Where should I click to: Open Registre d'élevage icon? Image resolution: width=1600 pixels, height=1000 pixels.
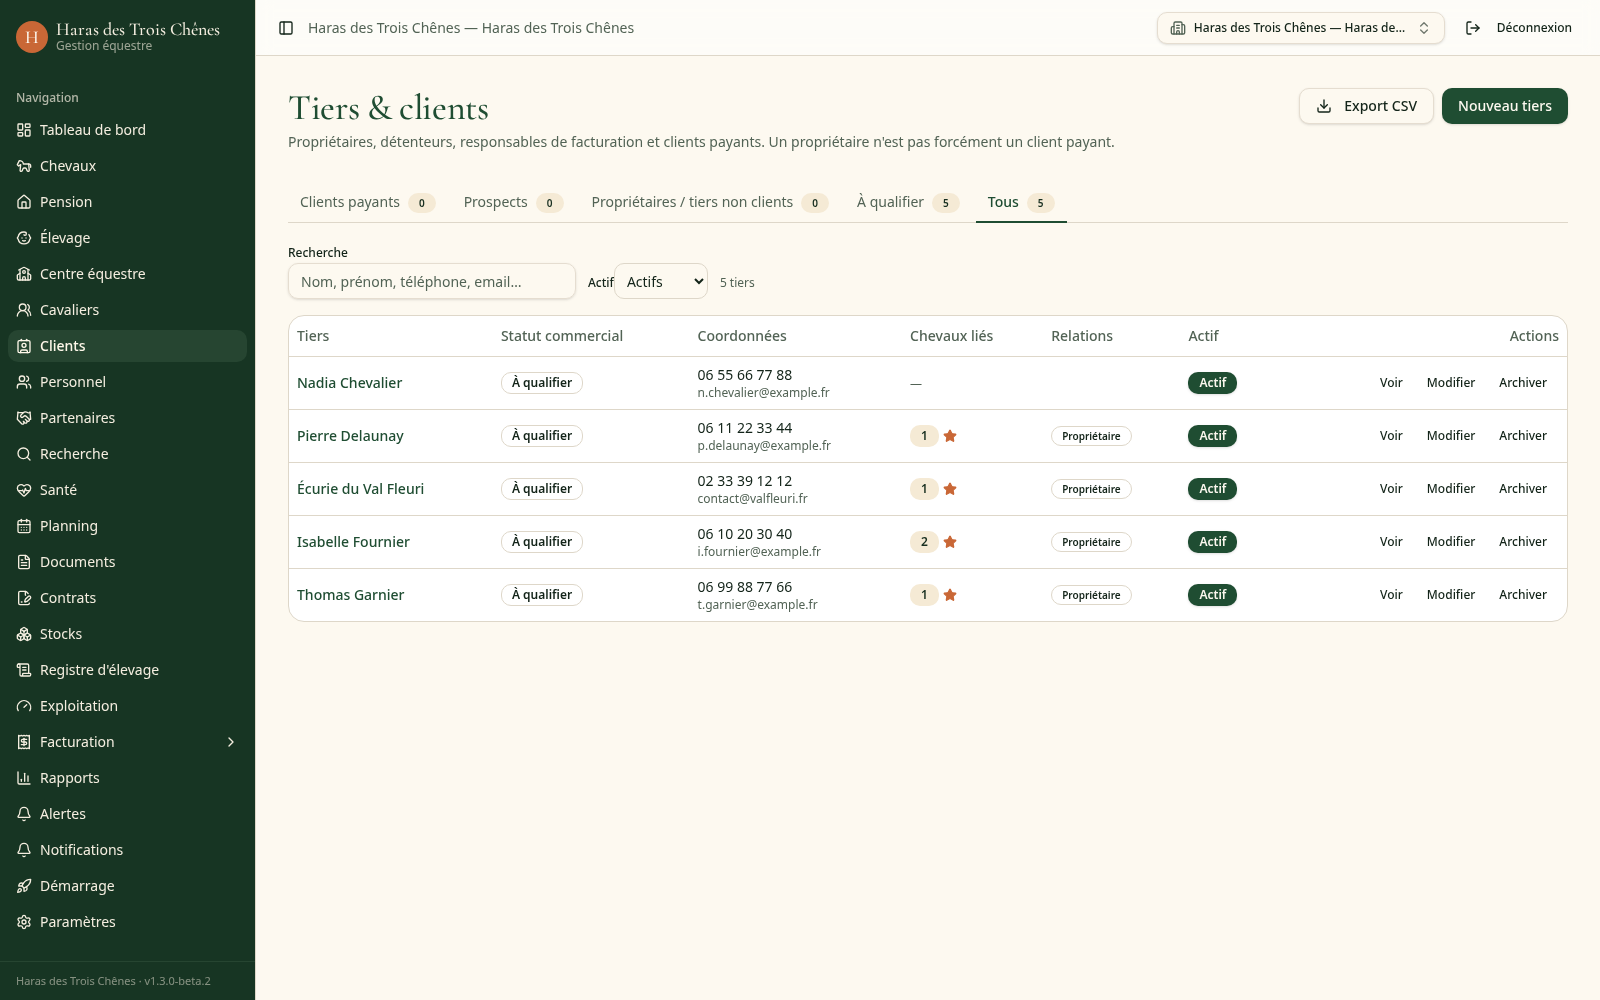coord(24,670)
